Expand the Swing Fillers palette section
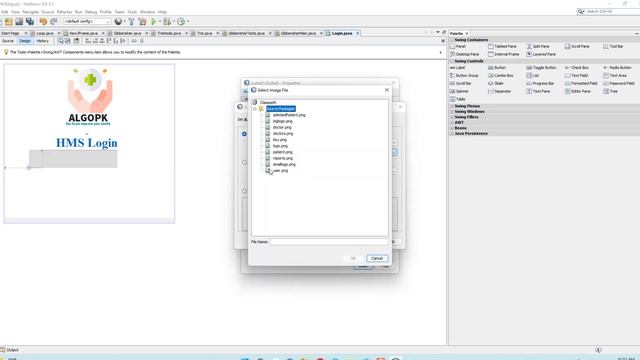The height and width of the screenshot is (360, 640). pyautogui.click(x=452, y=117)
